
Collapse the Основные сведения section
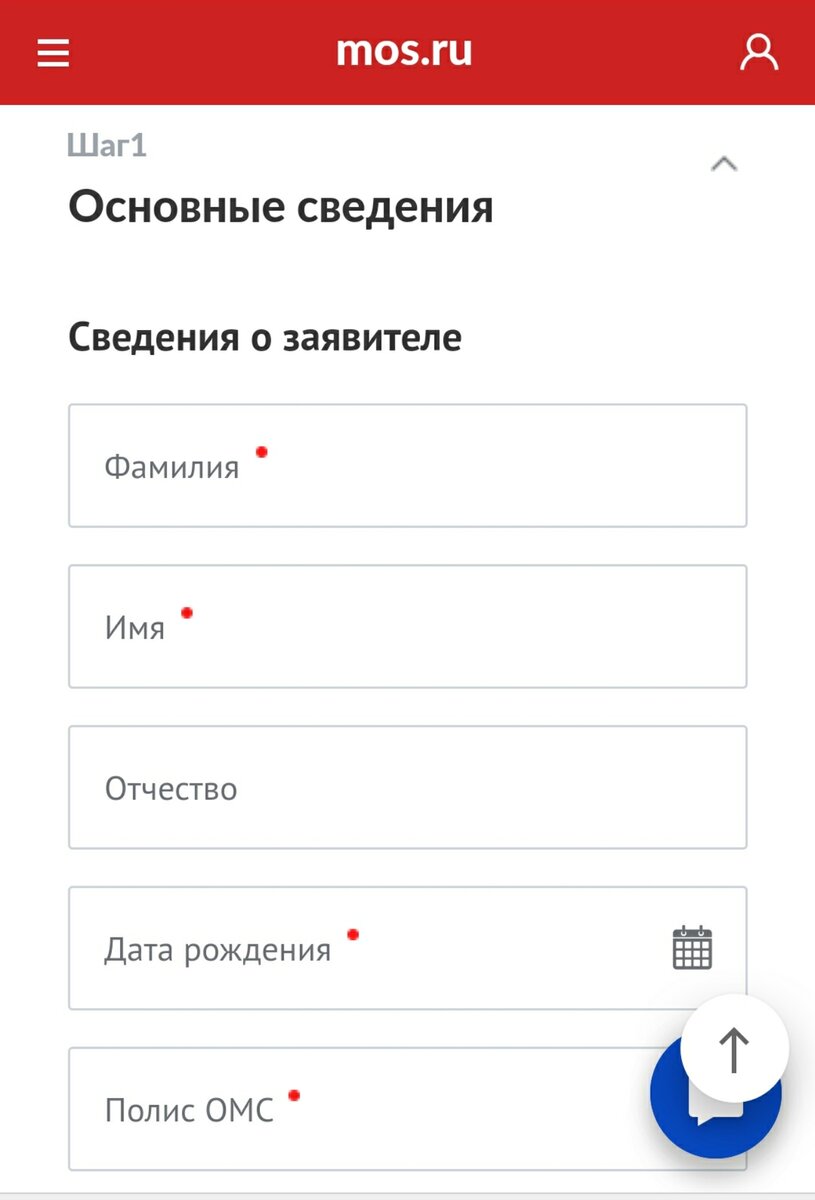click(724, 163)
